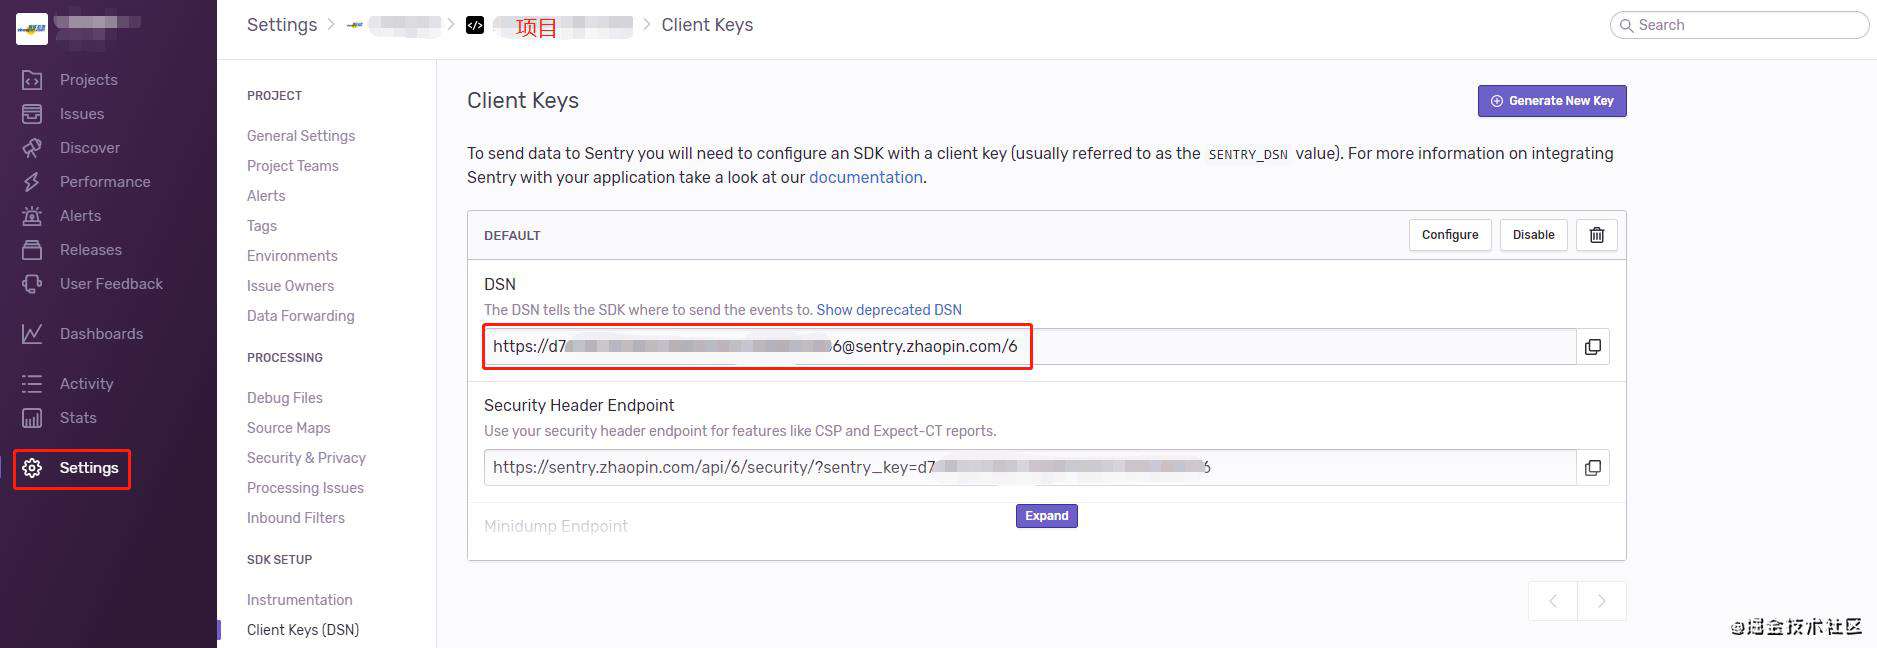Navigate to Discover

coord(90,148)
